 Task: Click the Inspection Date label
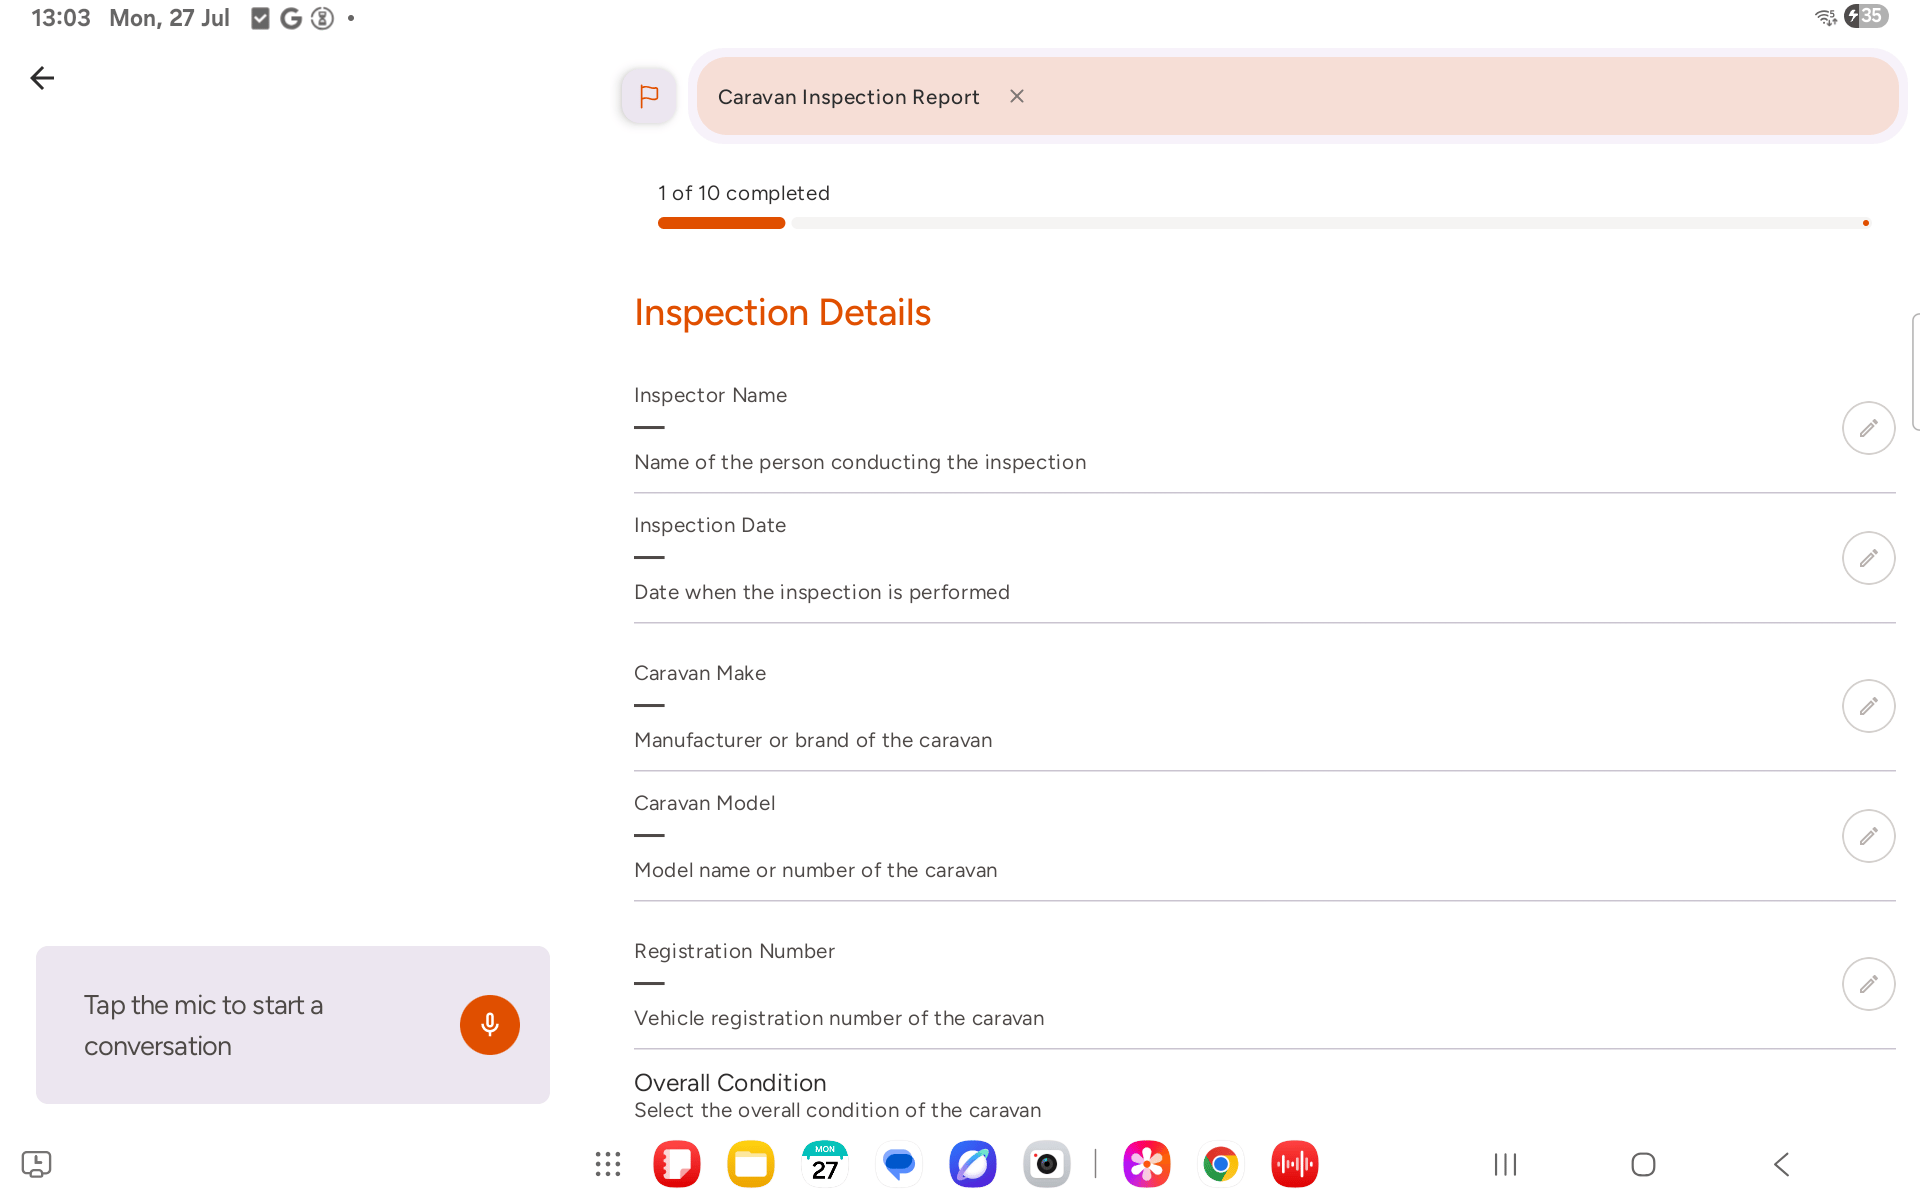(710, 525)
